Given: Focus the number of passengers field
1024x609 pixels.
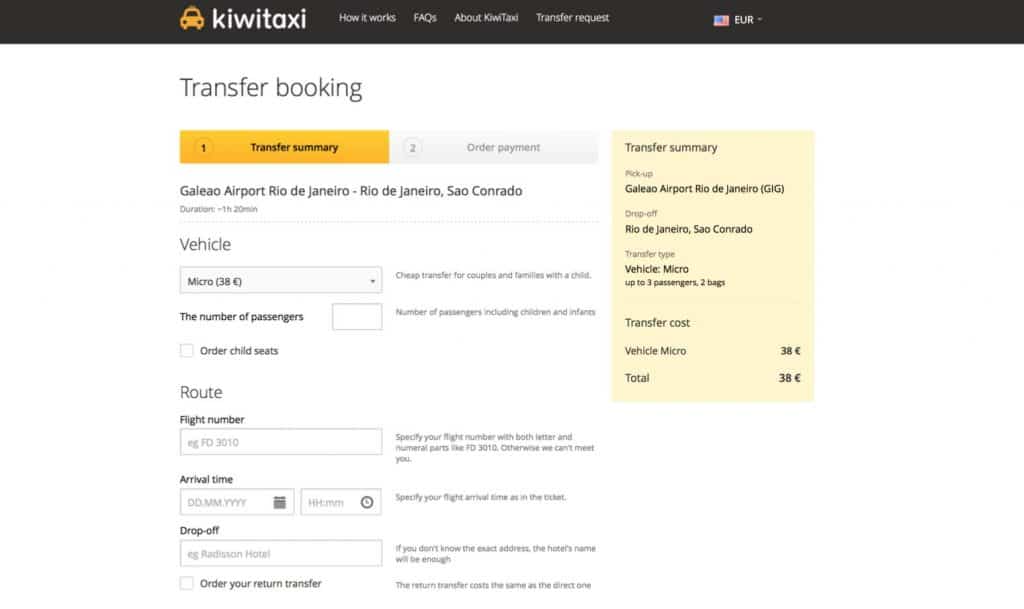Looking at the screenshot, I should point(357,317).
